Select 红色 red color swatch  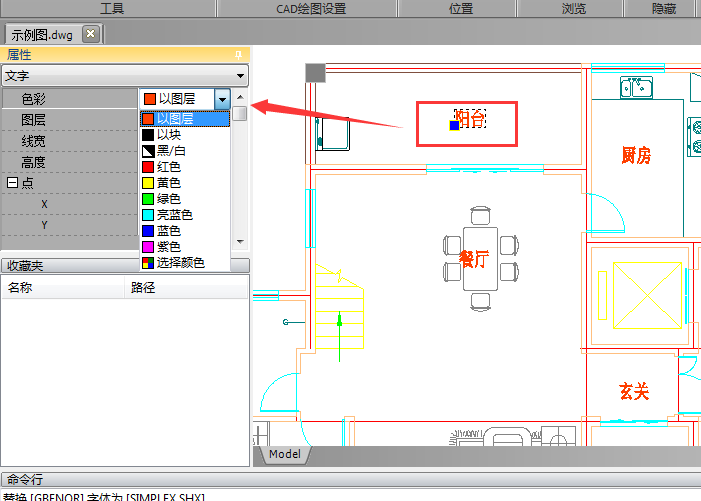coord(168,167)
